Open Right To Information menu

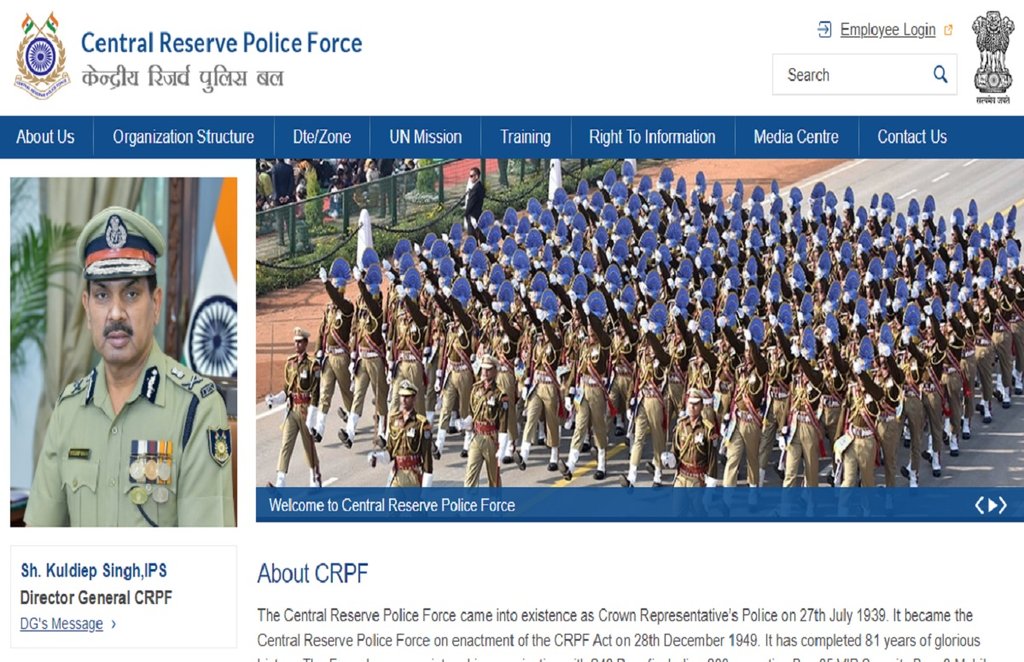click(652, 137)
